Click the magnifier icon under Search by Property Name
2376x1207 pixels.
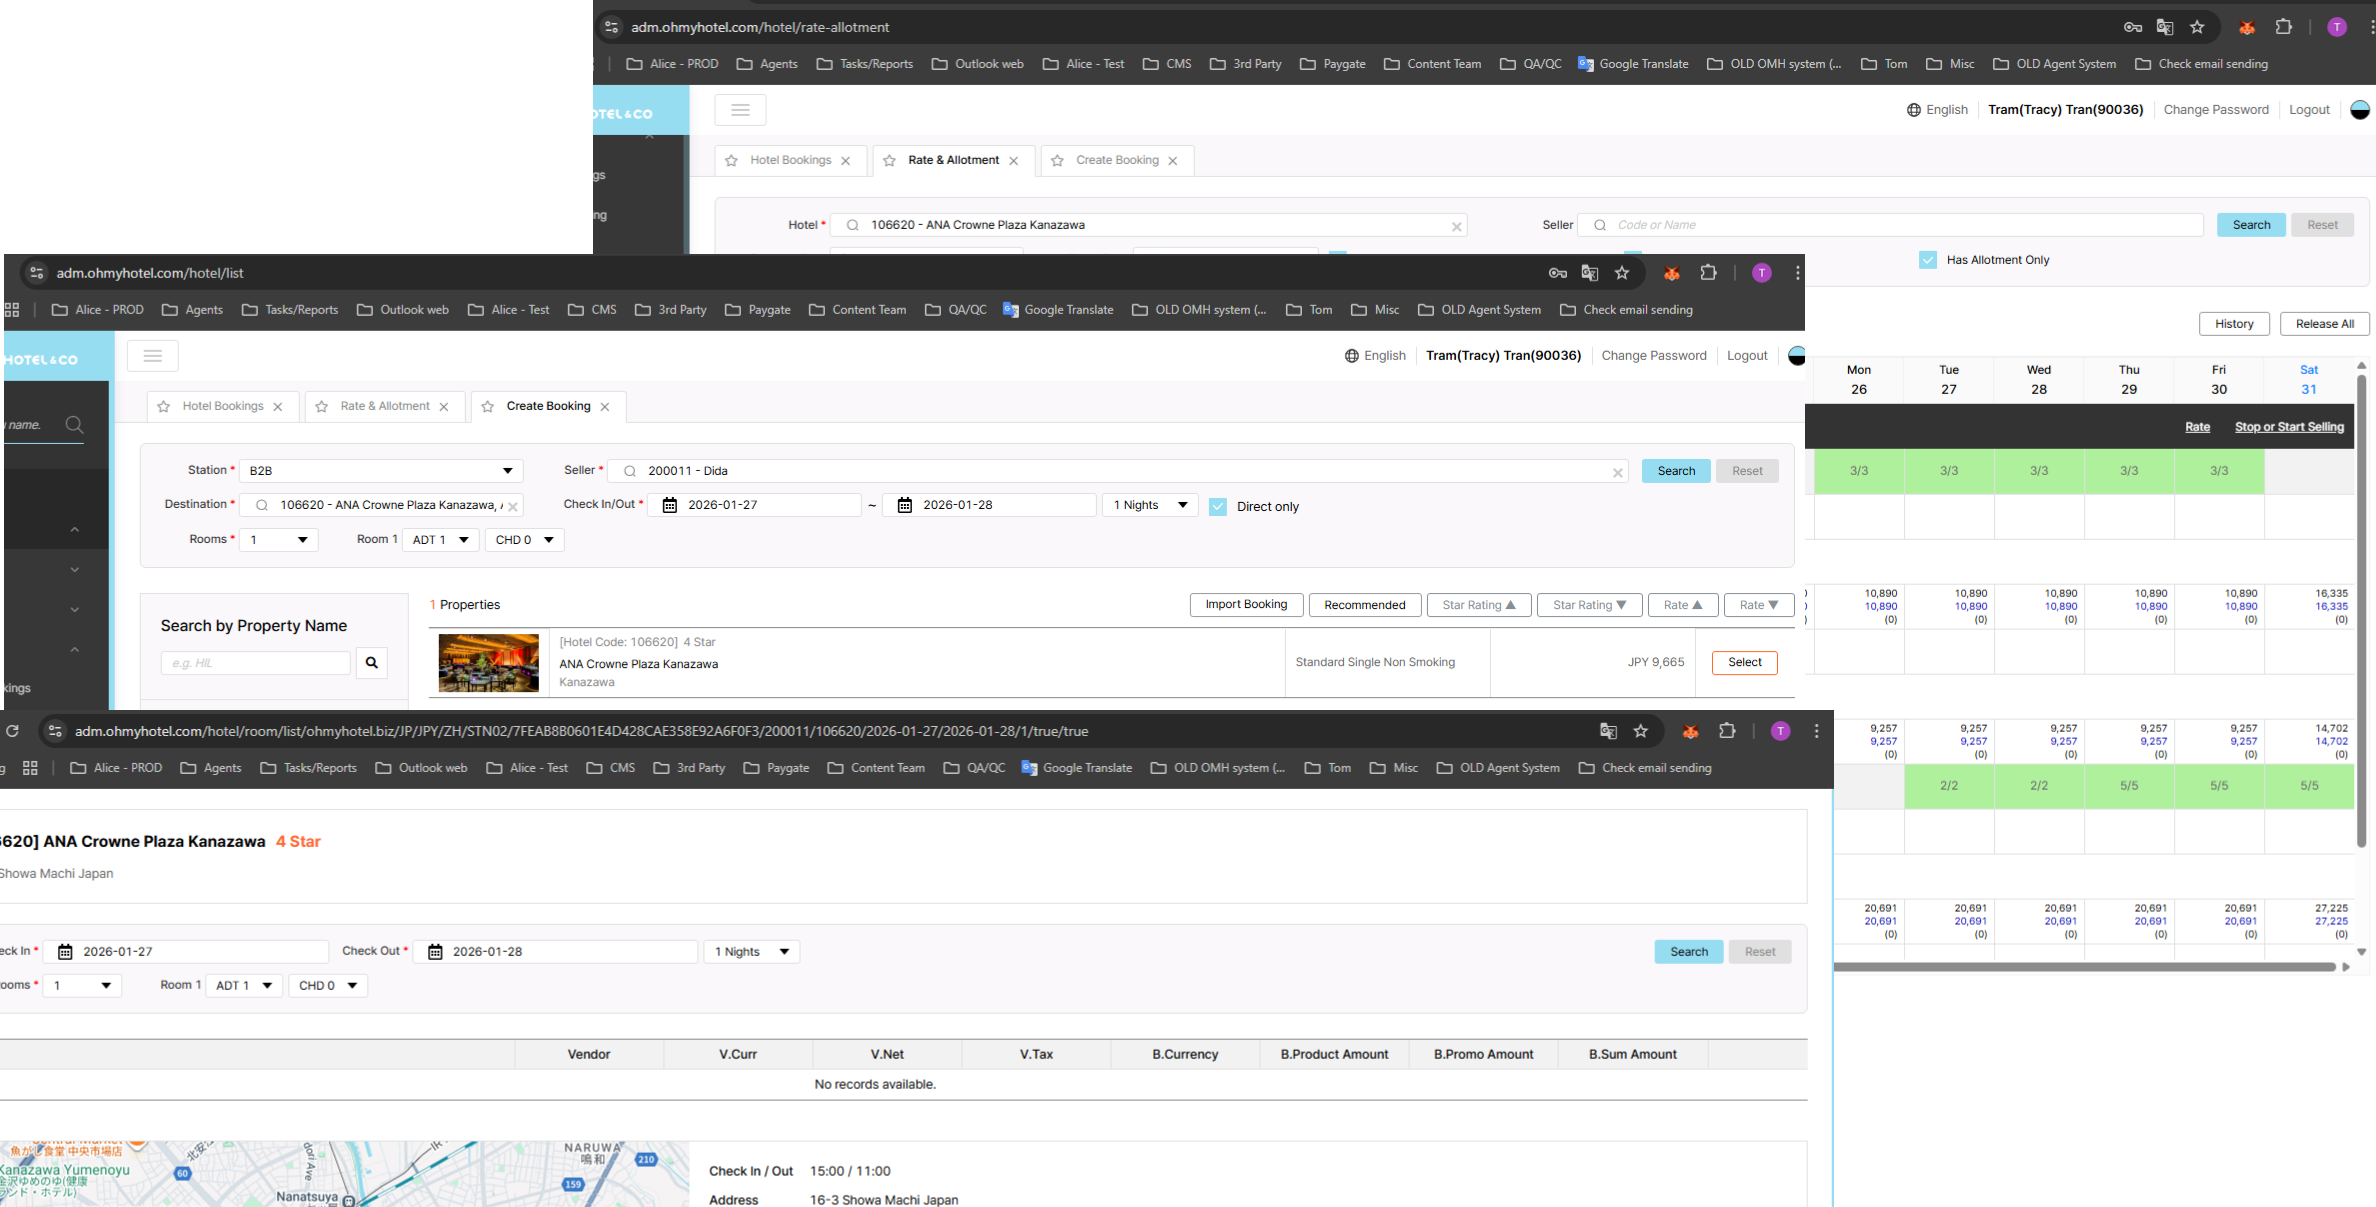tap(371, 662)
